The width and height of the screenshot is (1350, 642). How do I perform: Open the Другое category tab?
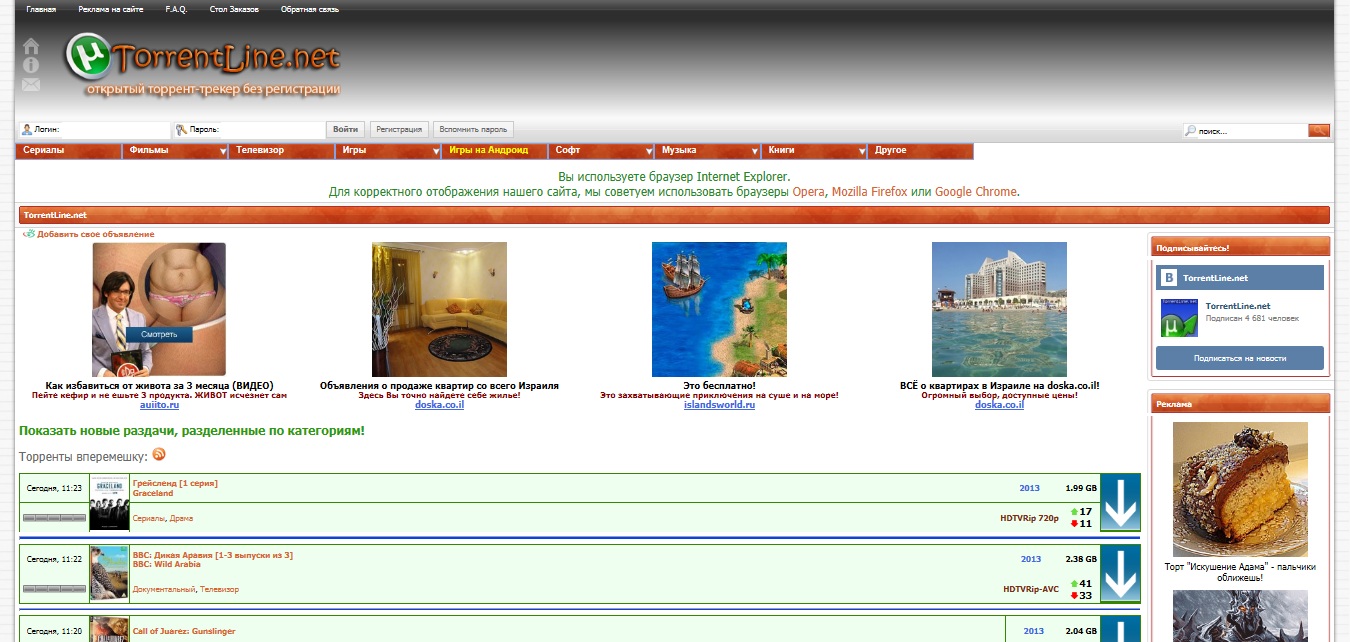(x=920, y=151)
